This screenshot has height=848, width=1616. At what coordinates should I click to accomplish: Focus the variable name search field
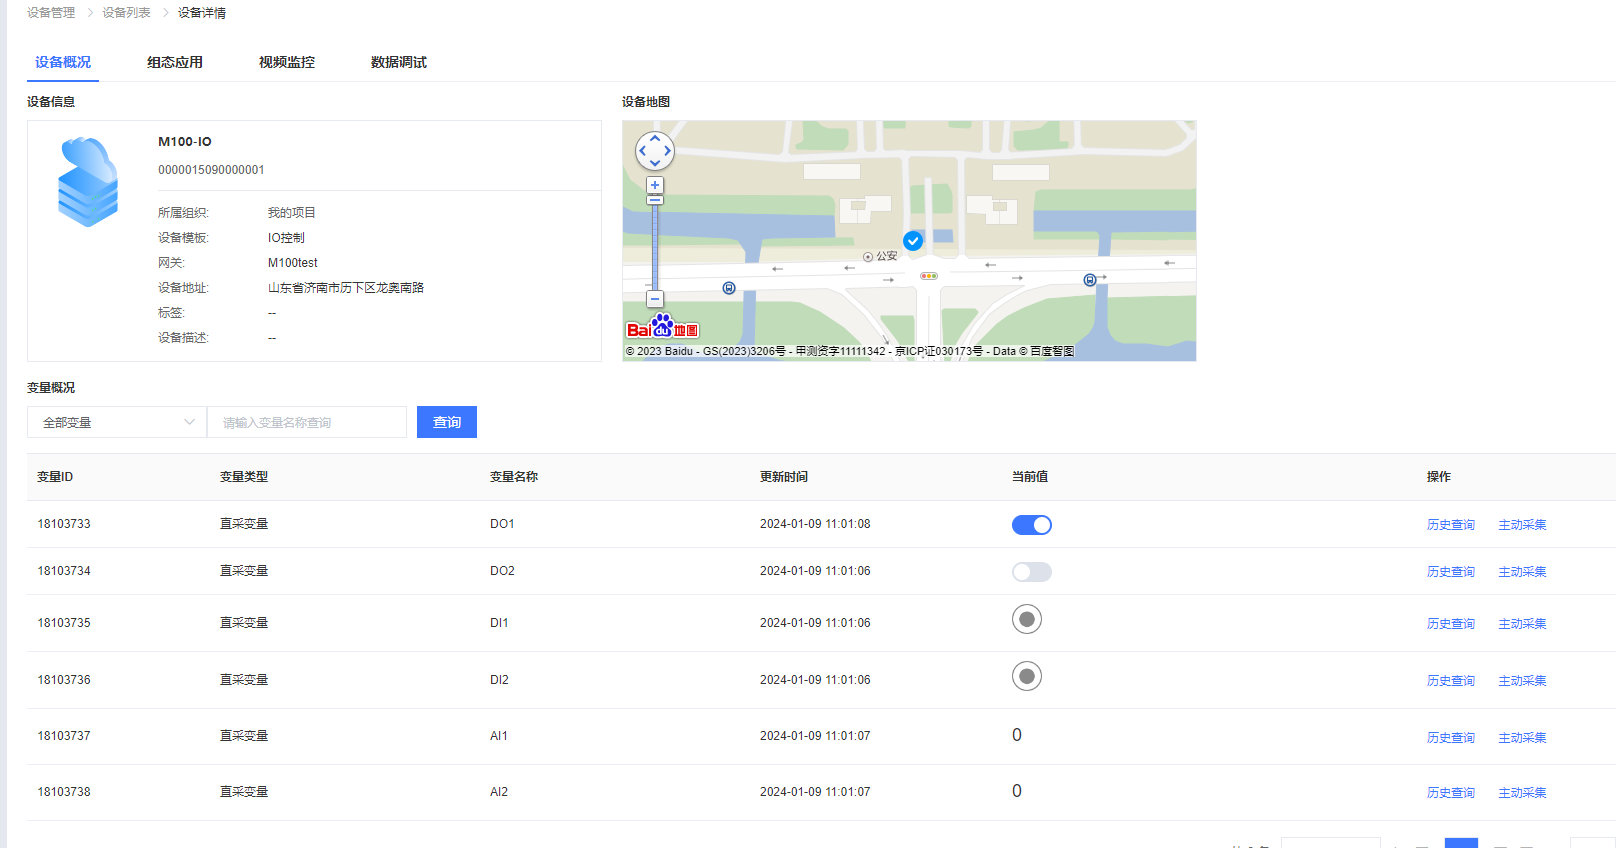click(307, 422)
